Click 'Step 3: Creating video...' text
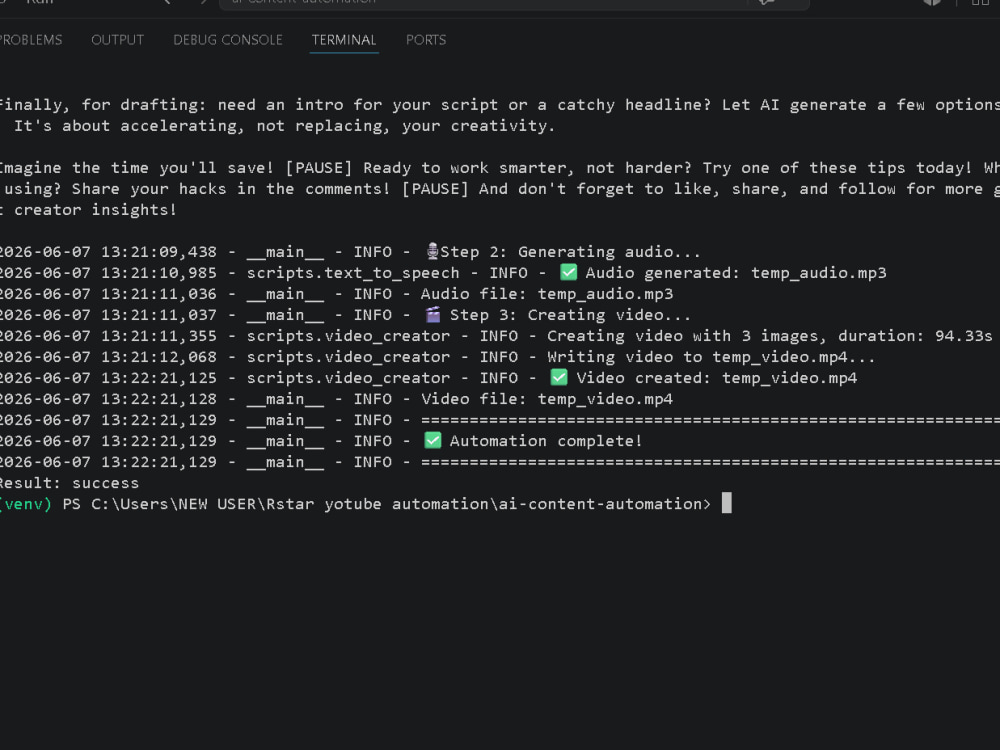Viewport: 1000px width, 750px height. click(x=570, y=314)
